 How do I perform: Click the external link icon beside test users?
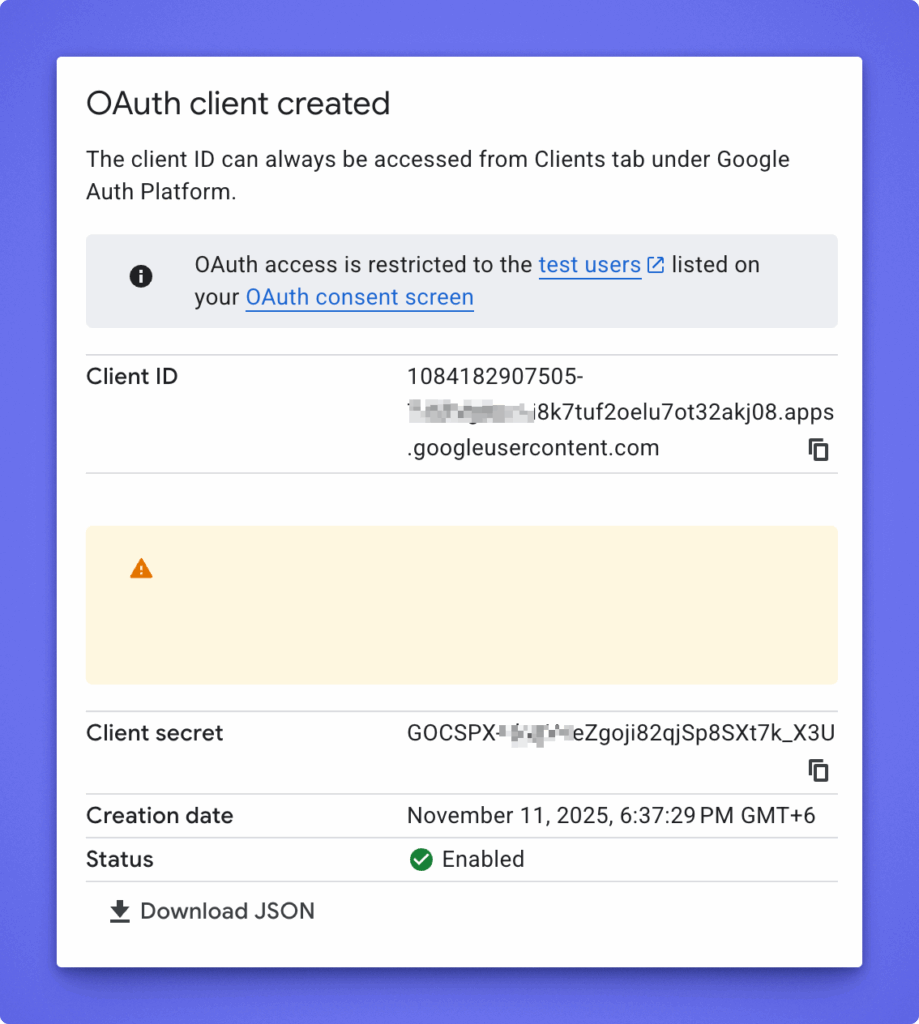pos(656,265)
